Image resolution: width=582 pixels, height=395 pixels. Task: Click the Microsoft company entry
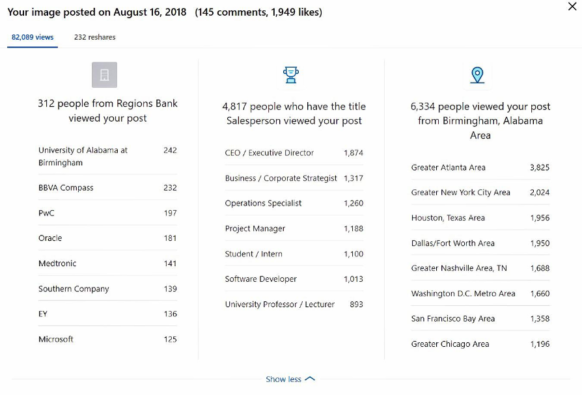(108, 339)
